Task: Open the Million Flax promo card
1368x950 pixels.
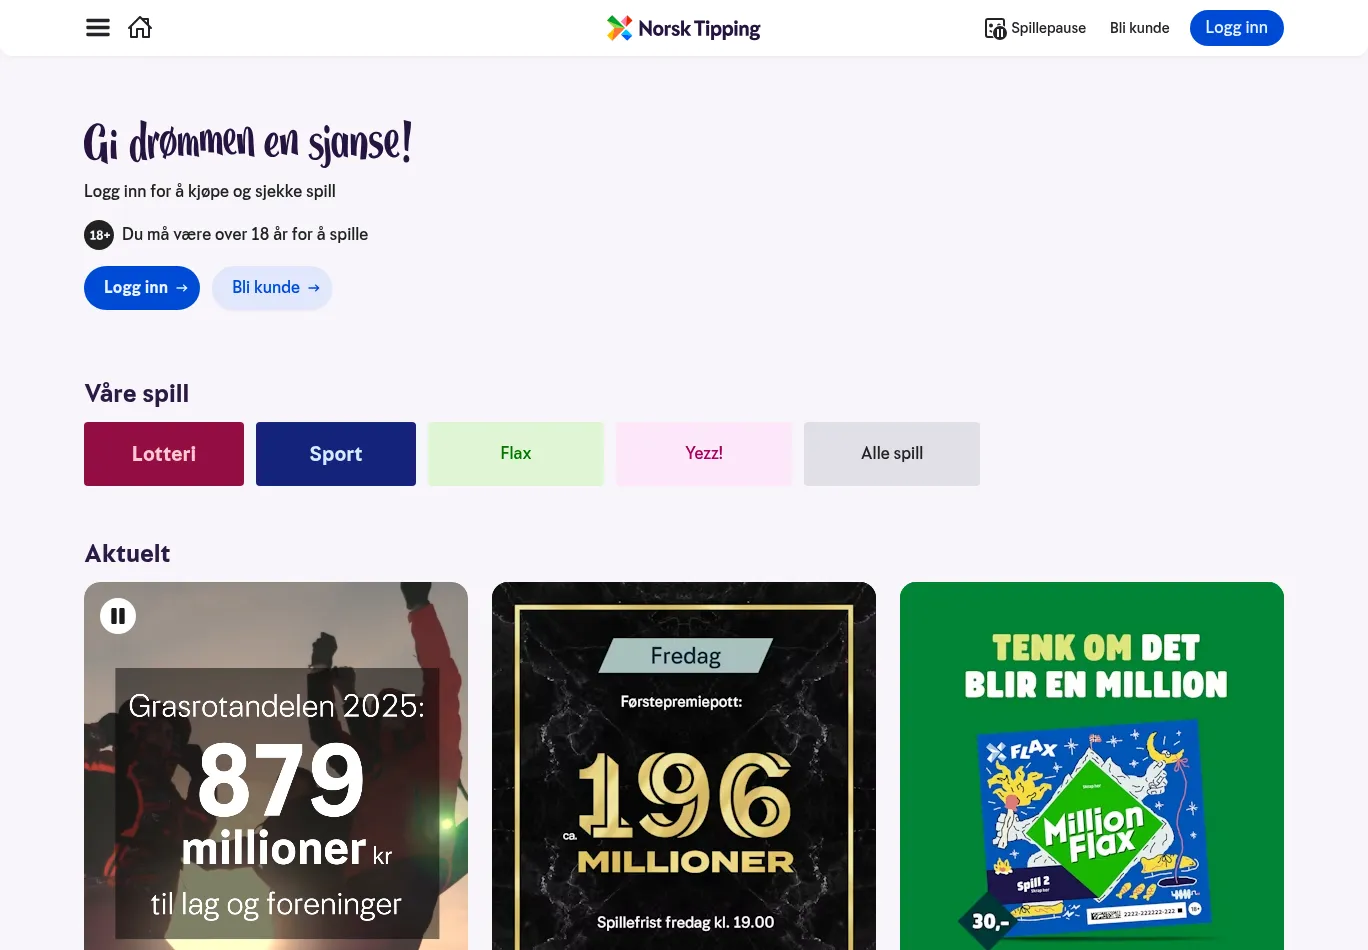Action: [x=1092, y=766]
